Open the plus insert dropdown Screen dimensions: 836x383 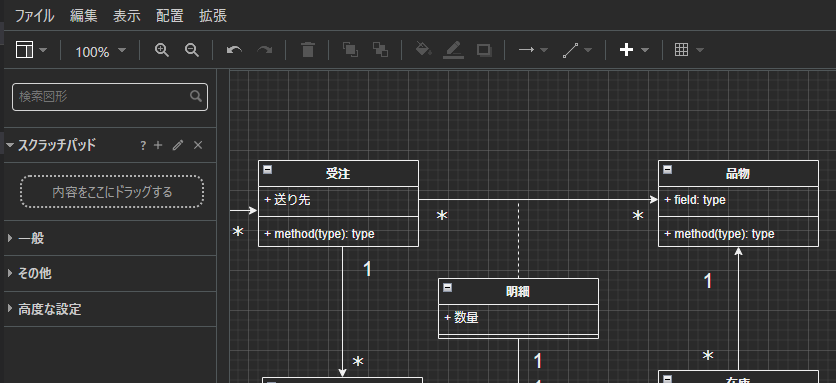pyautogui.click(x=634, y=50)
